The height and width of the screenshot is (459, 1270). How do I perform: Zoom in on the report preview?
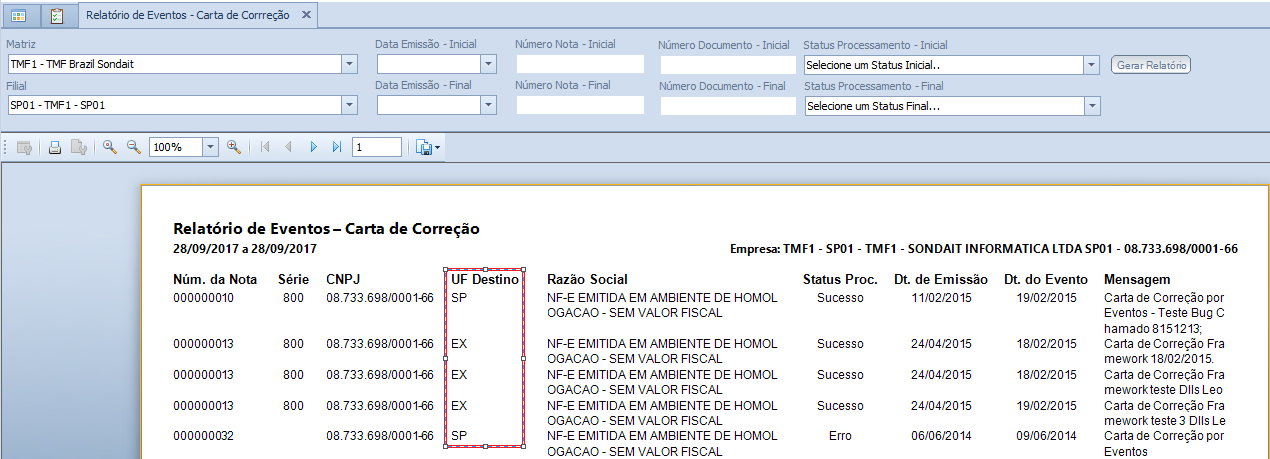tap(234, 147)
